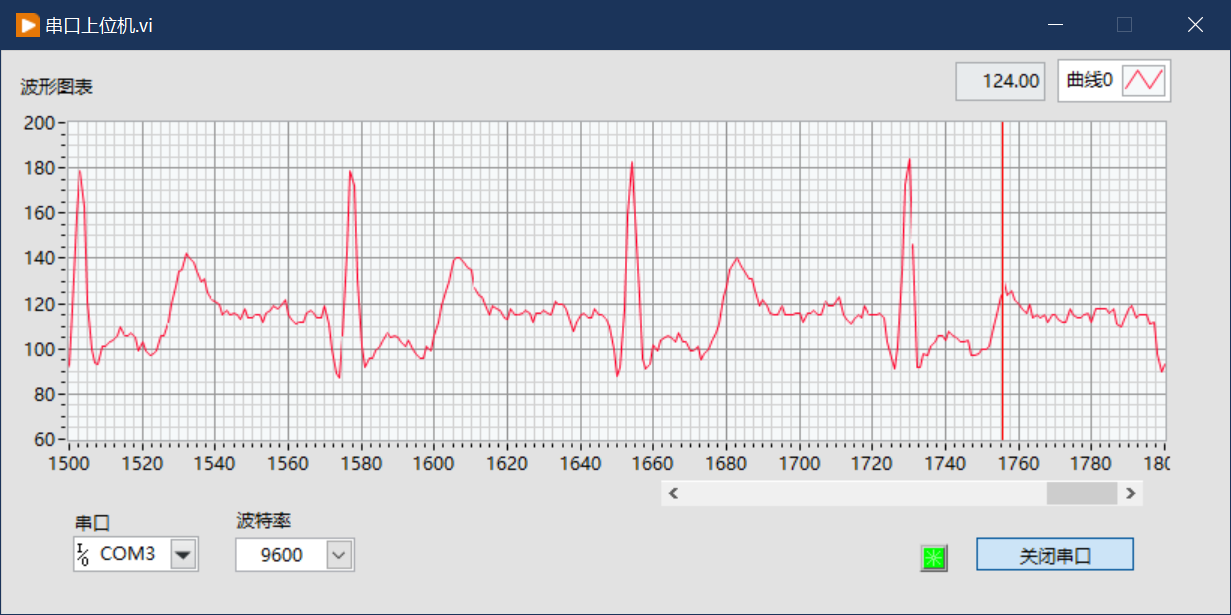Click the 串口 label

tap(92, 523)
